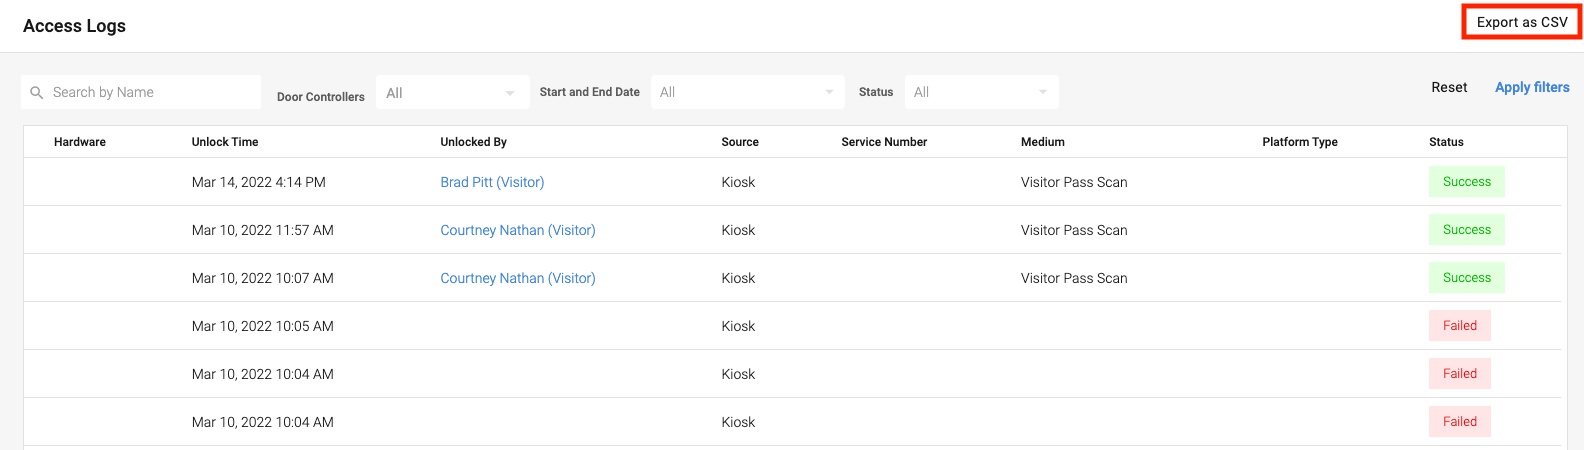Click Failed badge for 10:05 AM entry
1584x450 pixels.
1459,326
